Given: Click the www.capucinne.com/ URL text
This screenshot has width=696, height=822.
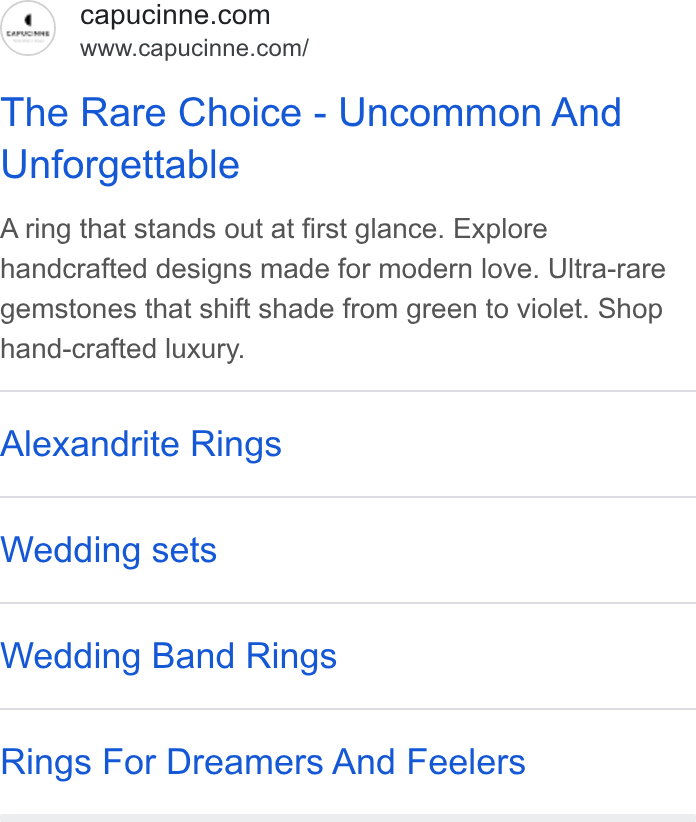Looking at the screenshot, I should coord(194,48).
